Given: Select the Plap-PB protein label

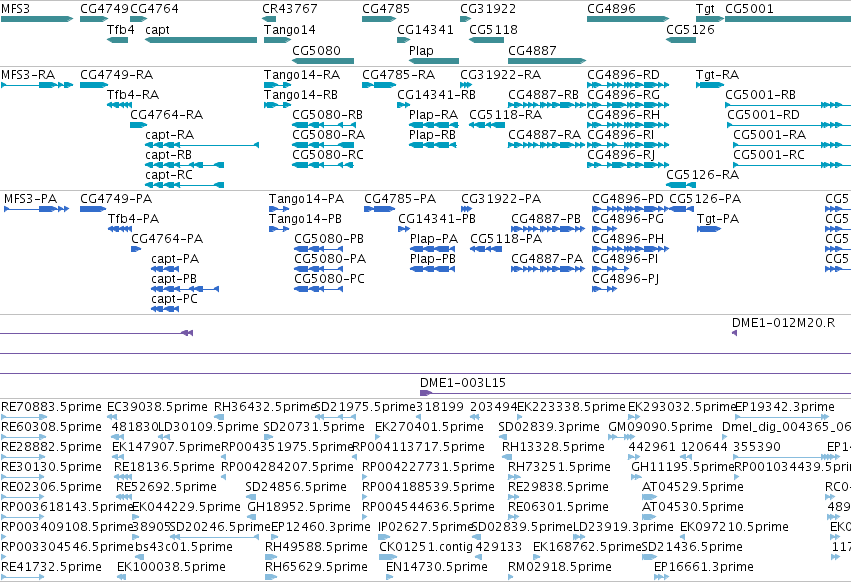Looking at the screenshot, I should pos(433,259).
